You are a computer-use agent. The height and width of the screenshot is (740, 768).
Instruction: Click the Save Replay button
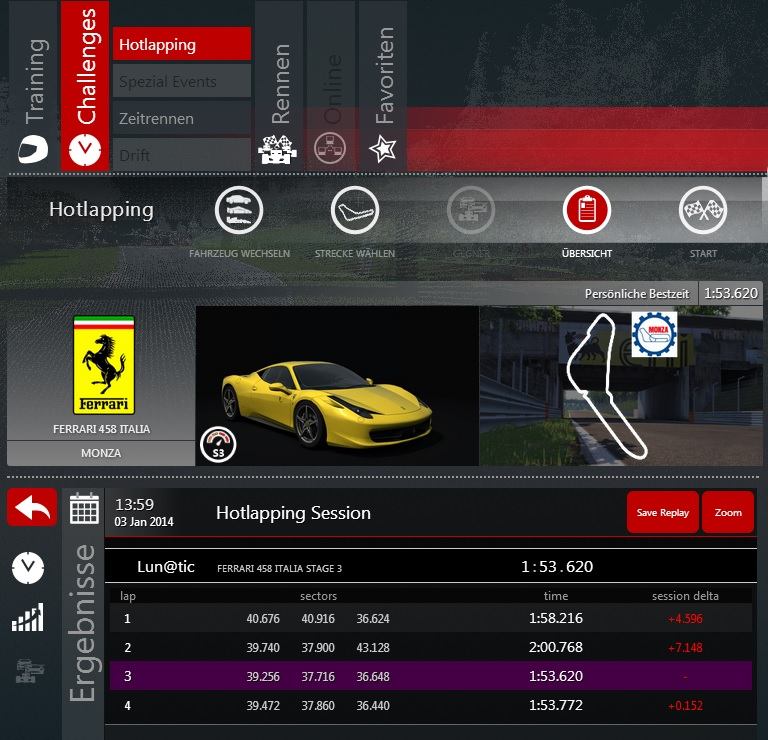663,512
